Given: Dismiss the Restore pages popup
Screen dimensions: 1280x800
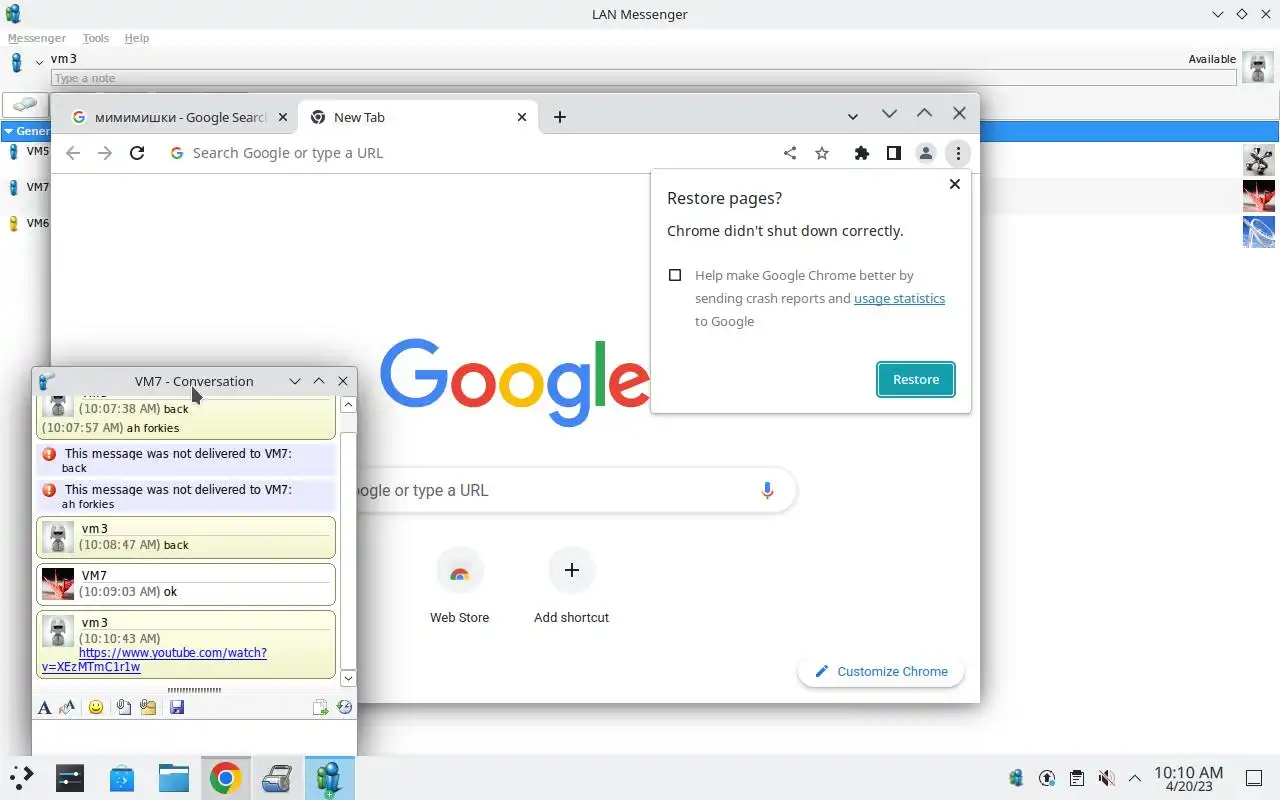Looking at the screenshot, I should (955, 184).
